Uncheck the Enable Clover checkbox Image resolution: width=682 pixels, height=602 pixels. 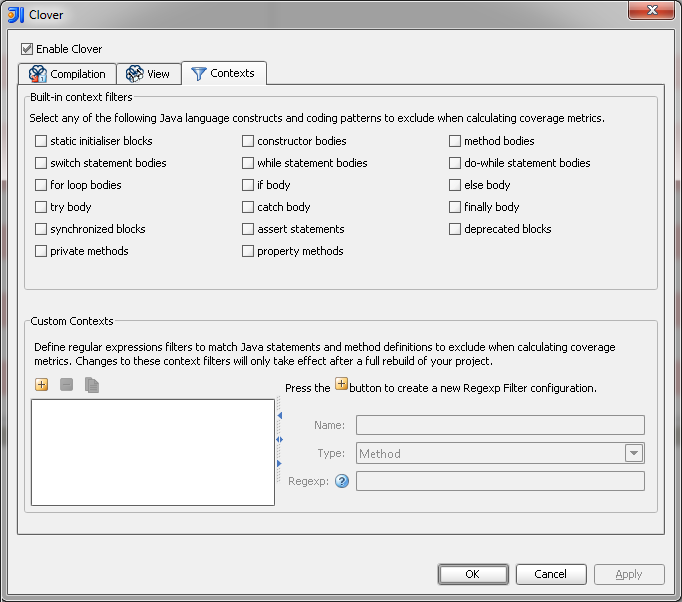coord(27,49)
